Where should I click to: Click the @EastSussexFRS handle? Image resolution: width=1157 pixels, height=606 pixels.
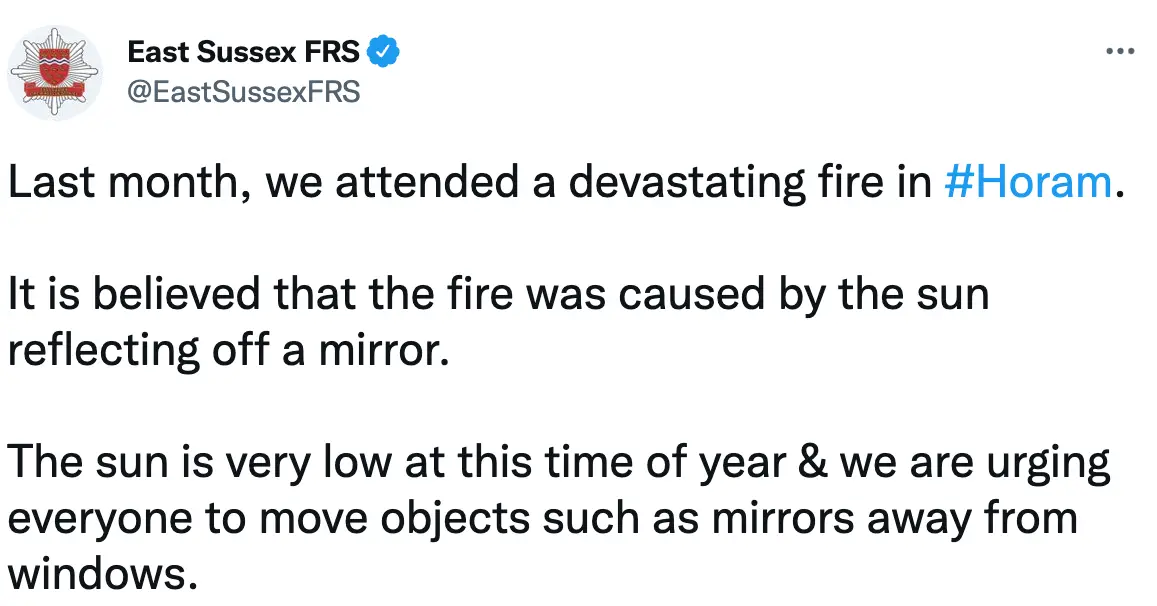pos(243,93)
